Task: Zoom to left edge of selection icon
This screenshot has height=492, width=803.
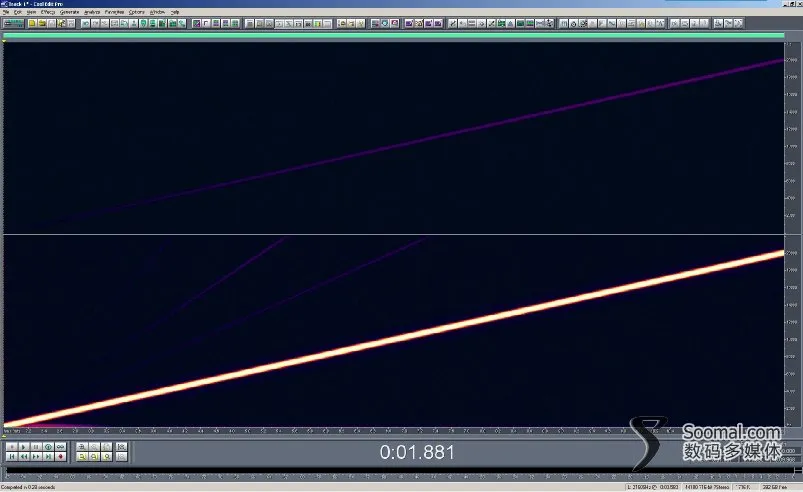Action: (94, 457)
